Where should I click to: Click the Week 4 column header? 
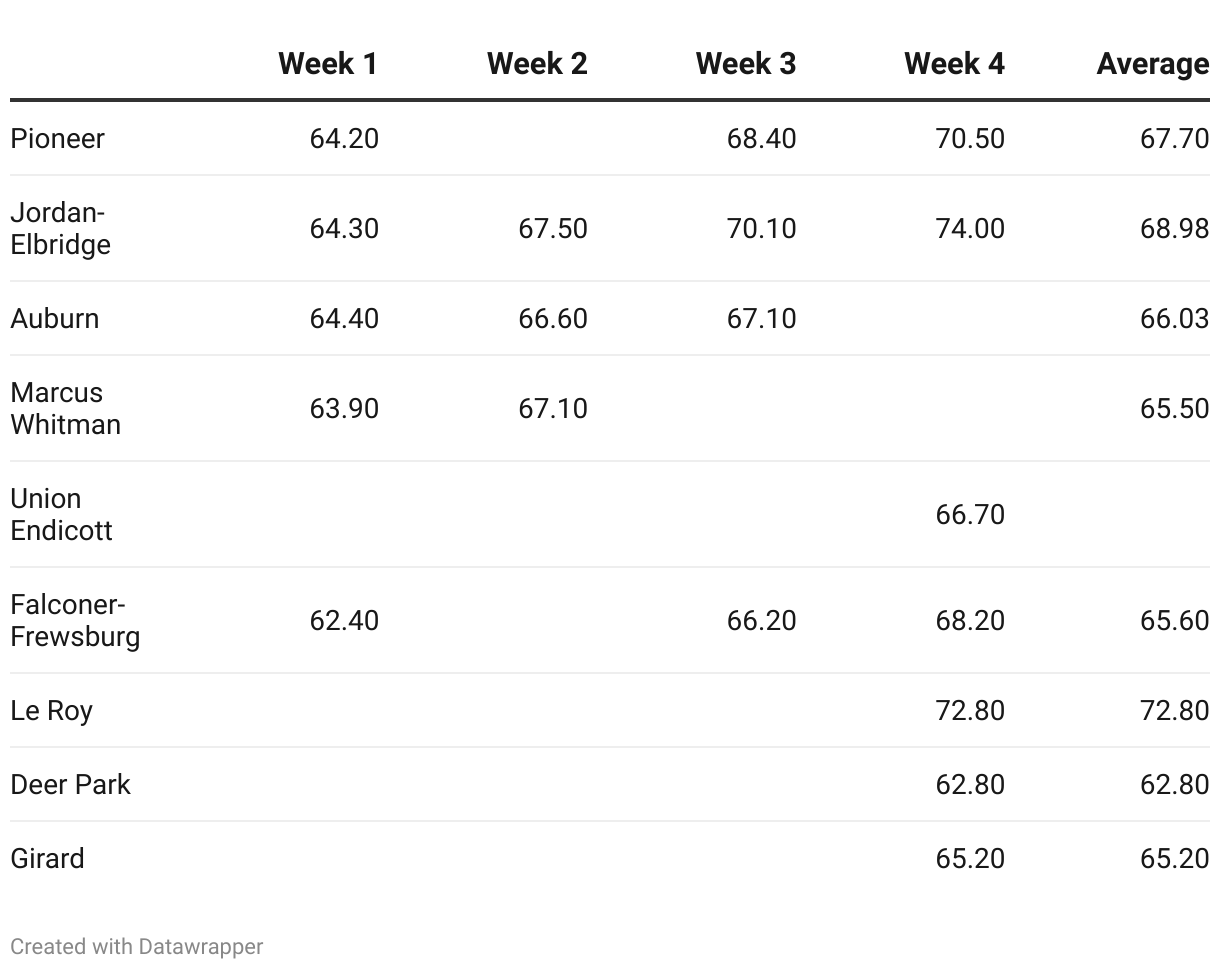pyautogui.click(x=954, y=64)
